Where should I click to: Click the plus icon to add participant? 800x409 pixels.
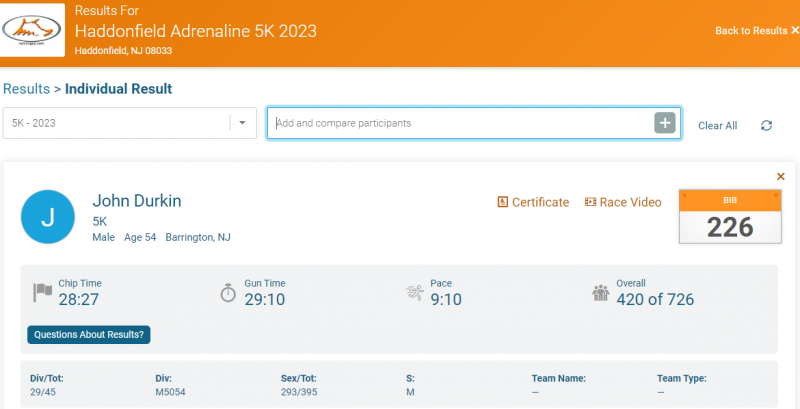click(x=665, y=123)
